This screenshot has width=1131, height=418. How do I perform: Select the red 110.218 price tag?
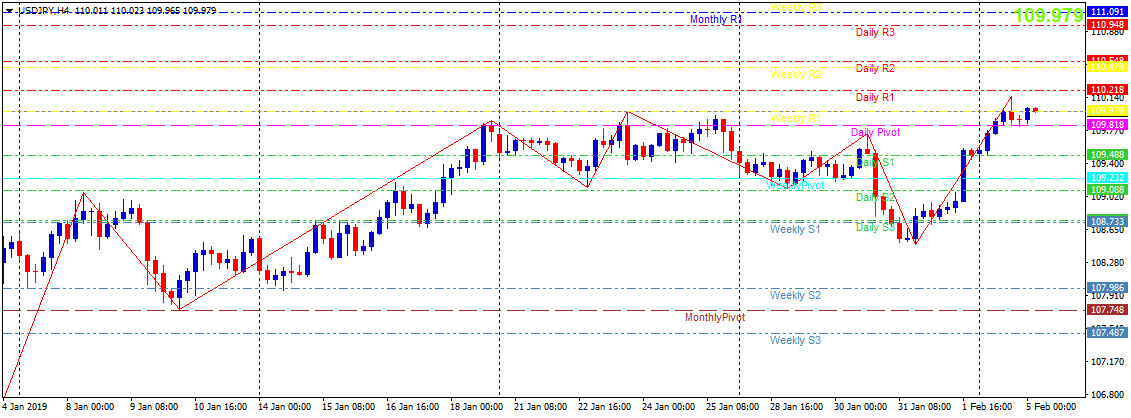click(1107, 90)
